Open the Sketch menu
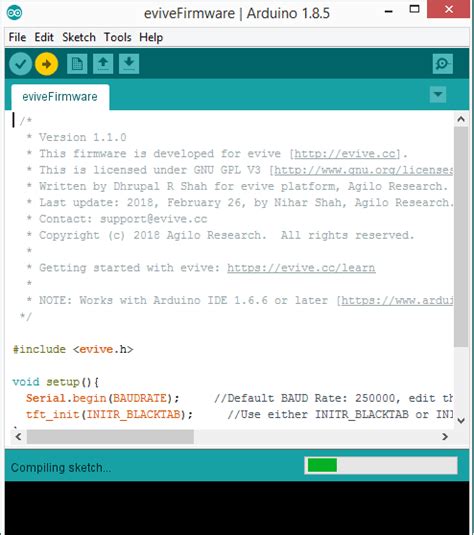 coord(79,37)
